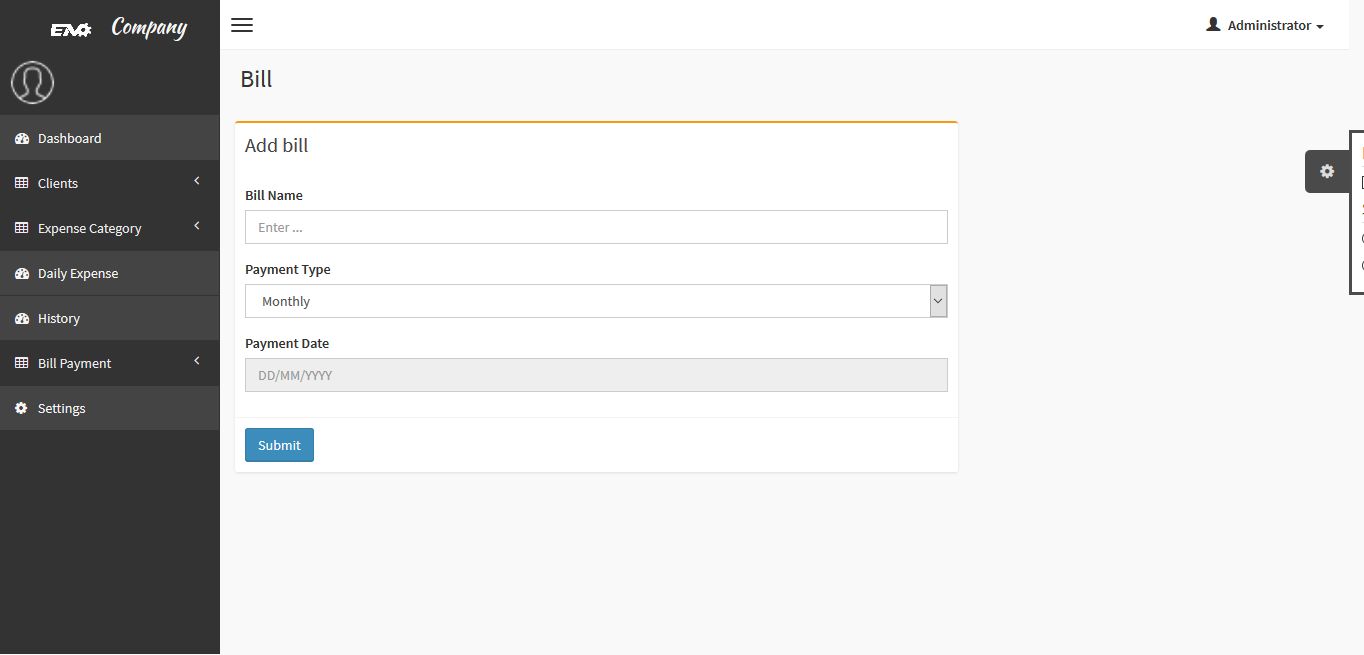The width and height of the screenshot is (1364, 655).
Task: Focus the Bill Name input field
Action: pyautogui.click(x=596, y=227)
